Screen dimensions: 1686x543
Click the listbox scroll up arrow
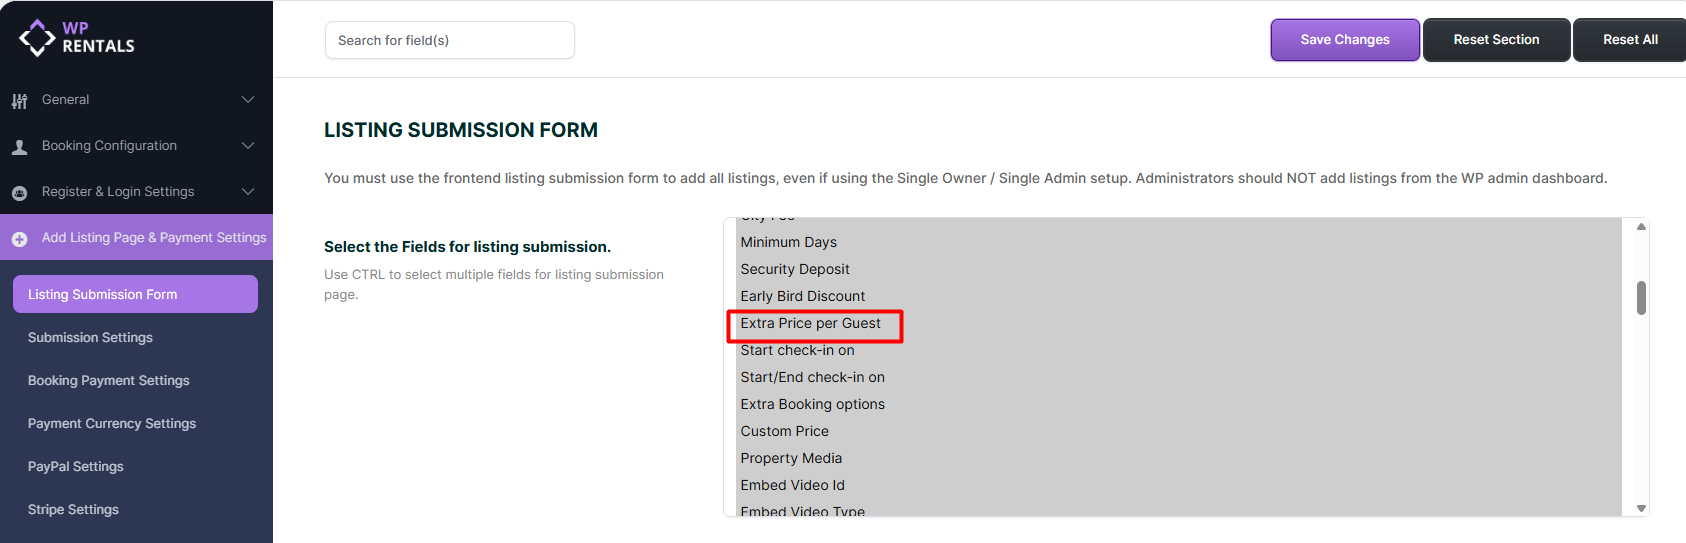pos(1641,227)
